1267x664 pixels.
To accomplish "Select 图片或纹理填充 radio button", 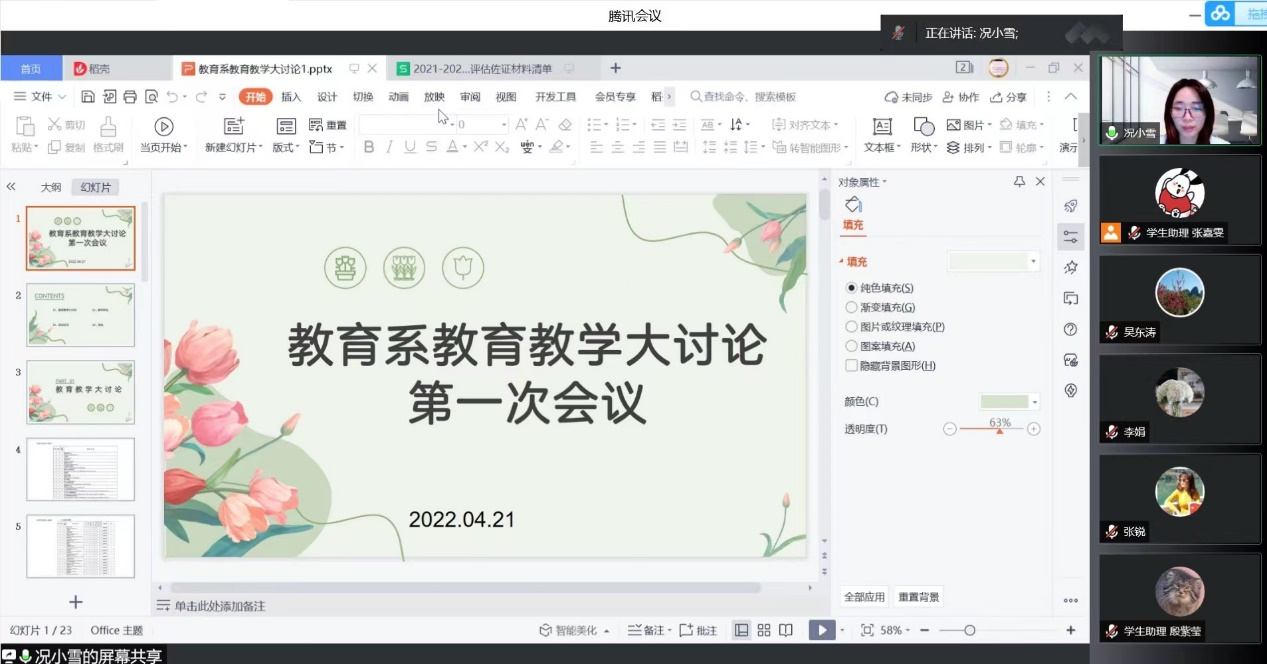I will pos(852,327).
